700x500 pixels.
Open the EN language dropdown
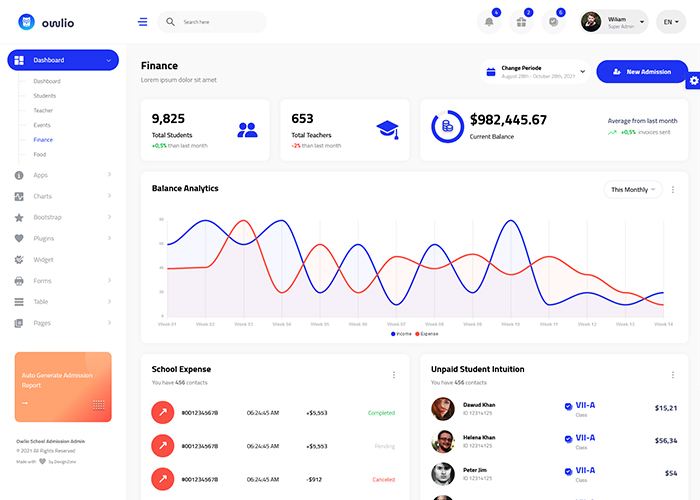click(x=671, y=22)
